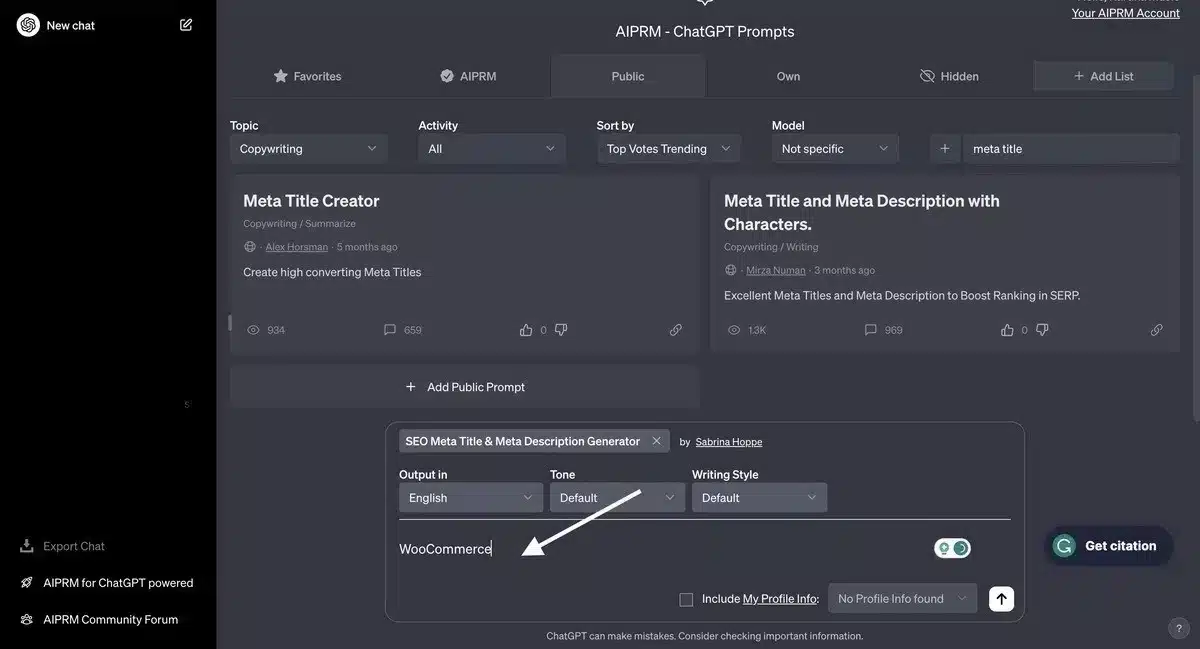
Task: Remove the selected SEO Meta Title prompt
Action: 656,441
